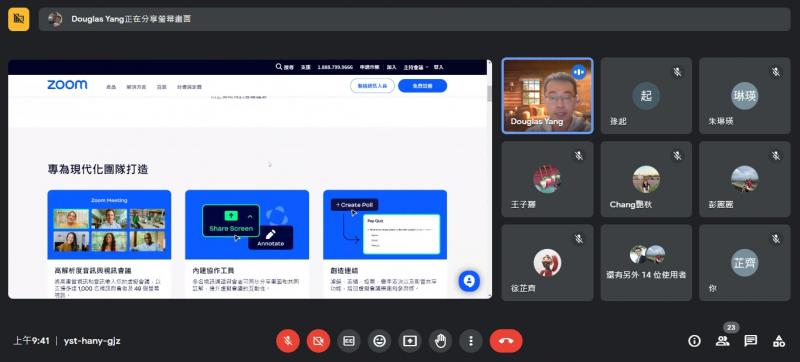This screenshot has width=800, height=362.
Task: Click the Zoom Meeting gallery card image
Action: coord(109,224)
